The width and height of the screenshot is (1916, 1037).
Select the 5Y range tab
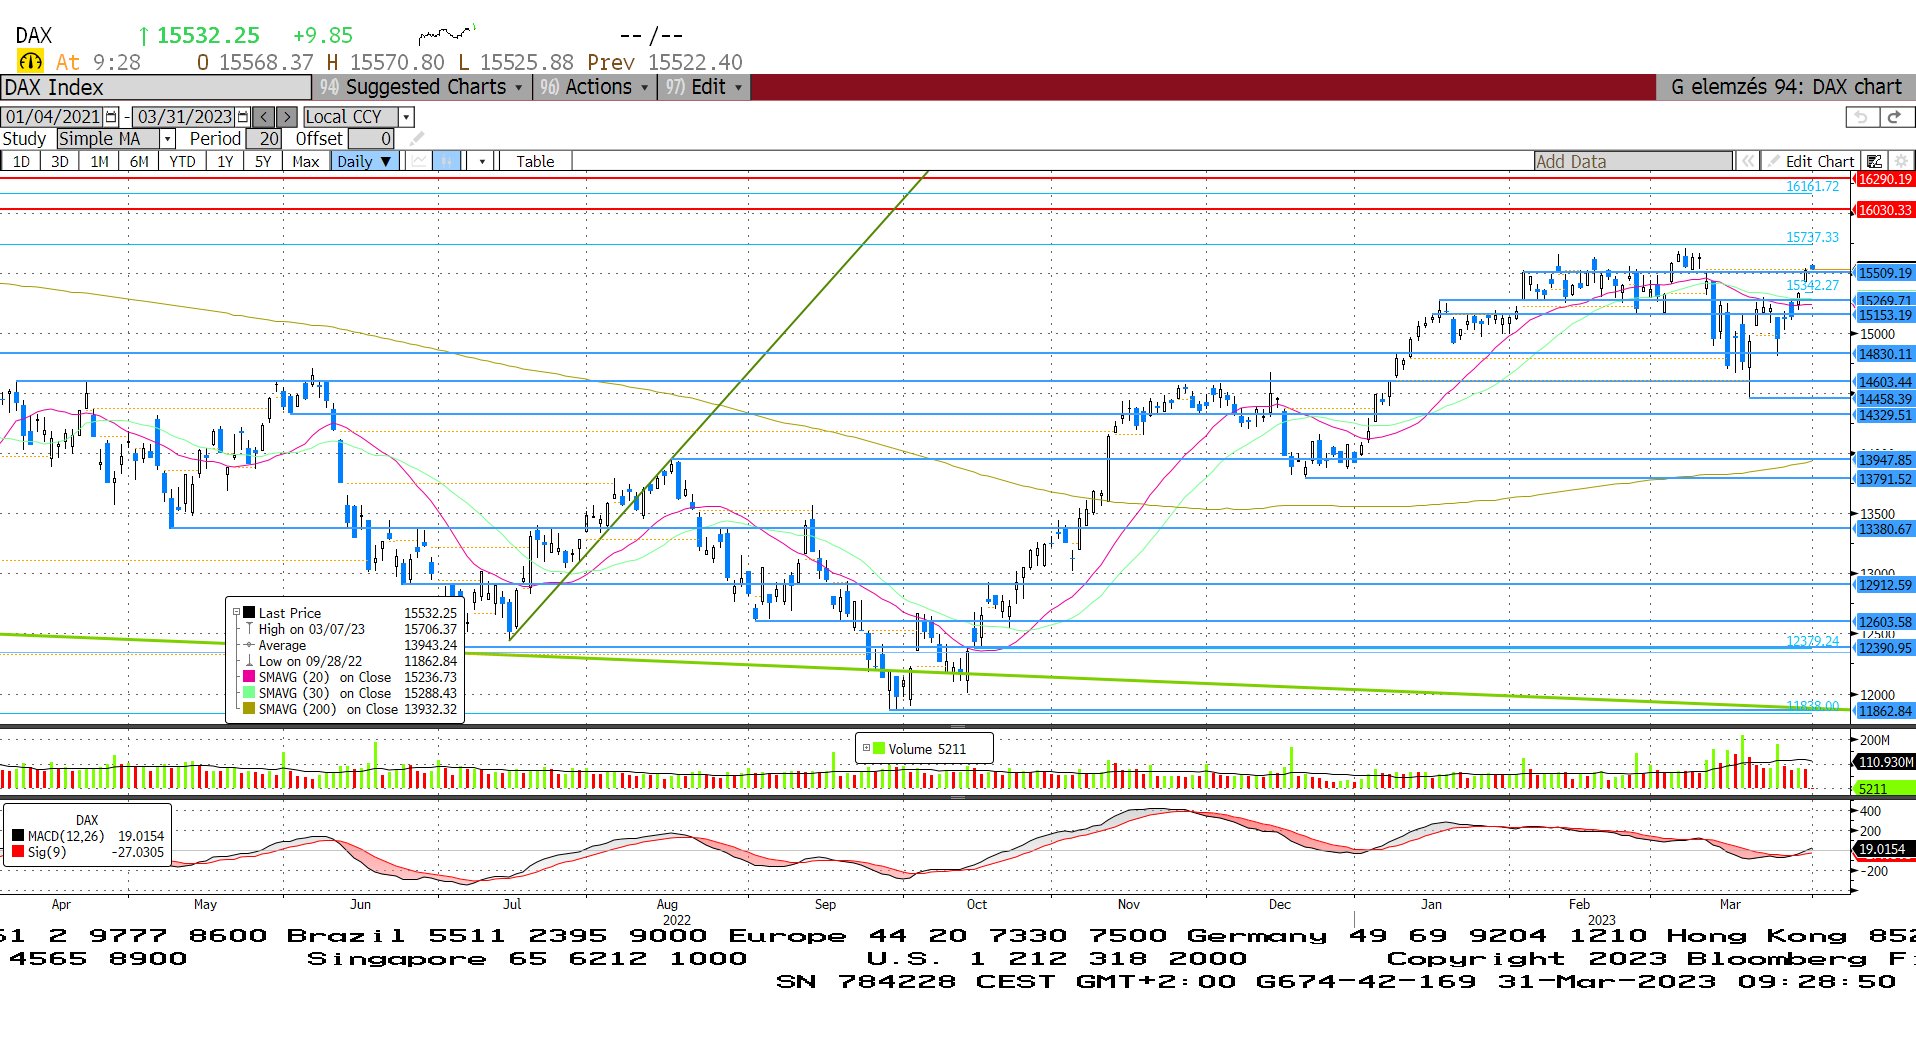(263, 161)
